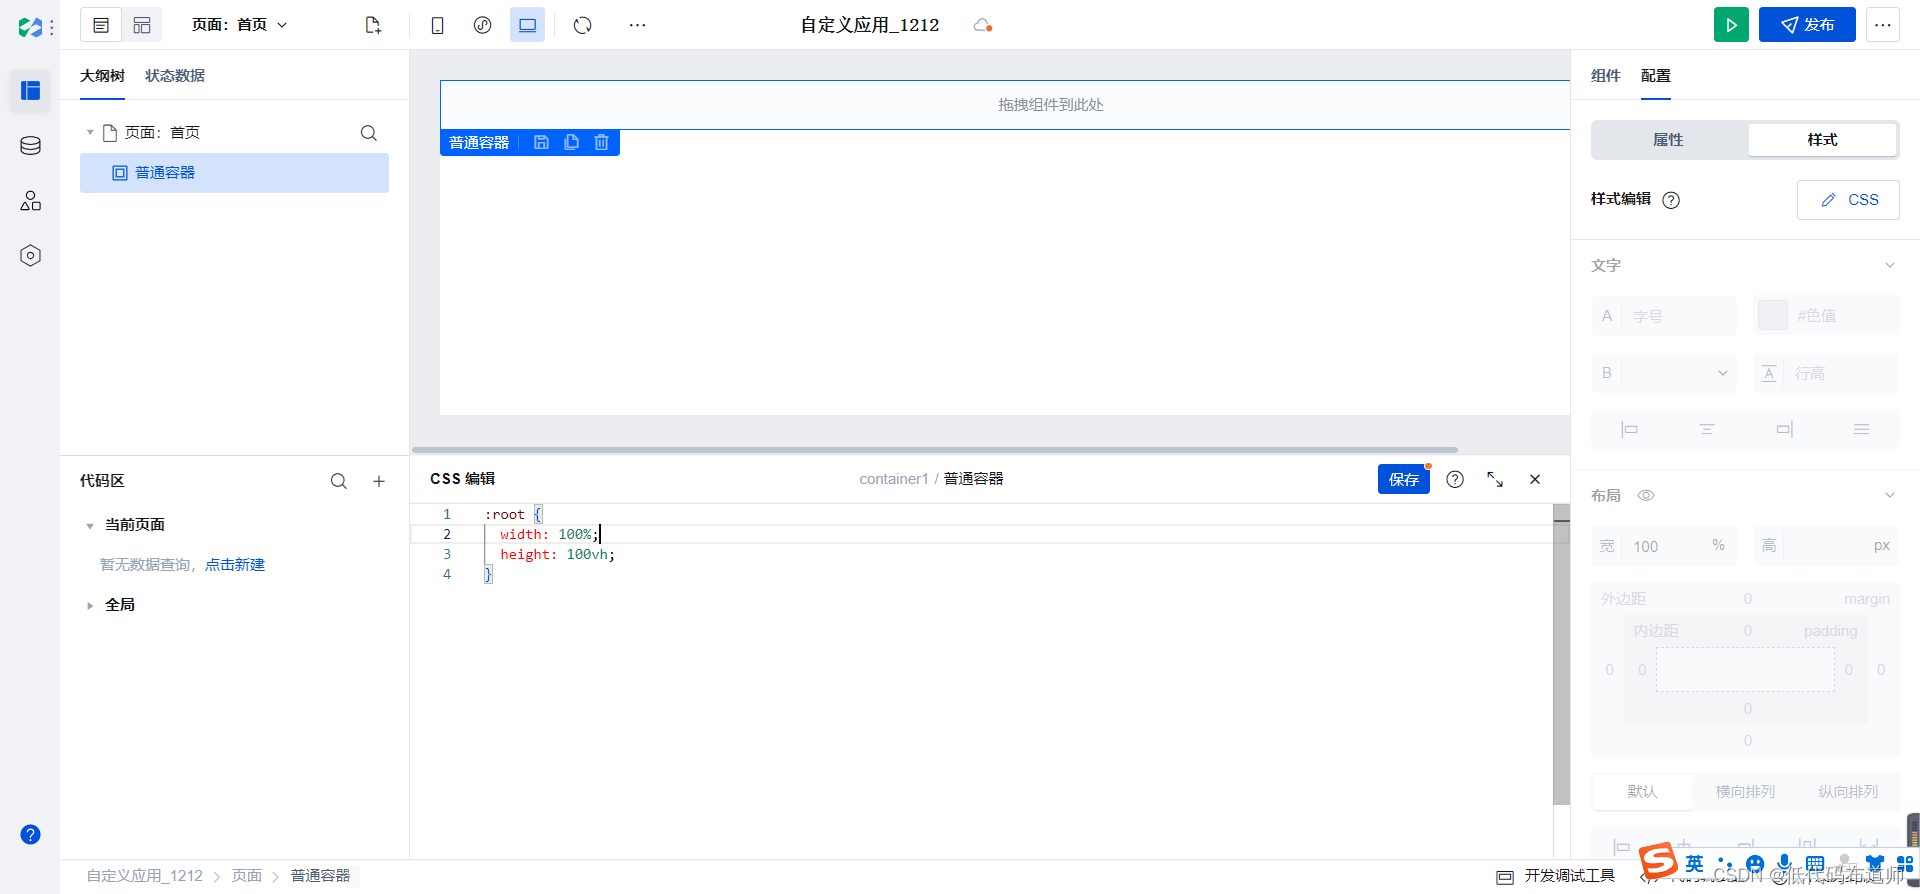
Task: Open the toolbar more options ellipsis
Action: [637, 25]
